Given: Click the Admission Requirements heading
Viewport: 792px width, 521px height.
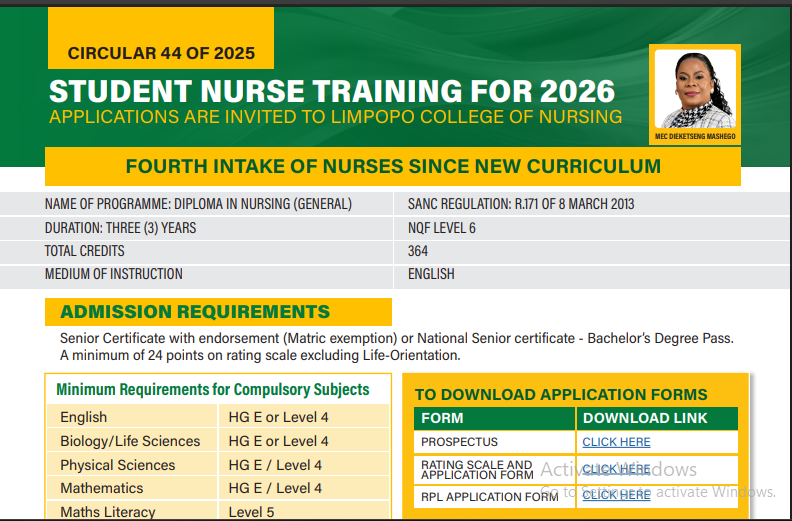Looking at the screenshot, I should pyautogui.click(x=195, y=312).
